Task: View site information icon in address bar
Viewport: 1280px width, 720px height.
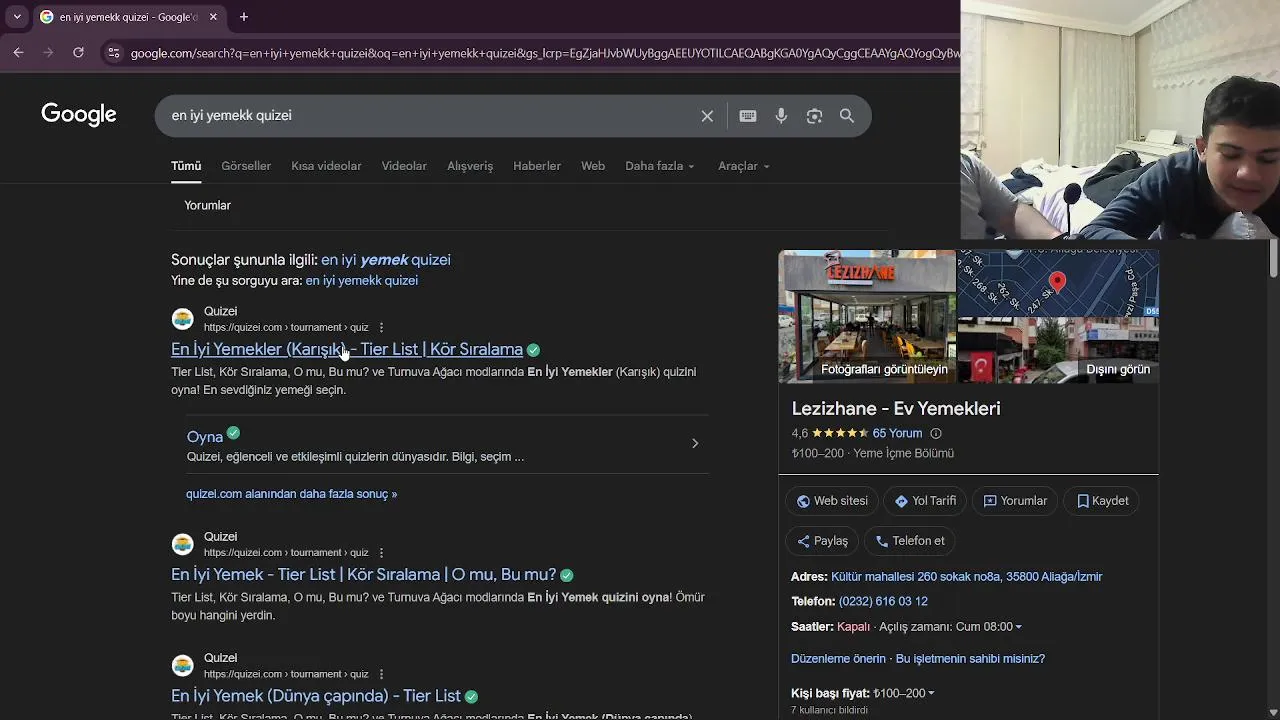Action: (113, 53)
